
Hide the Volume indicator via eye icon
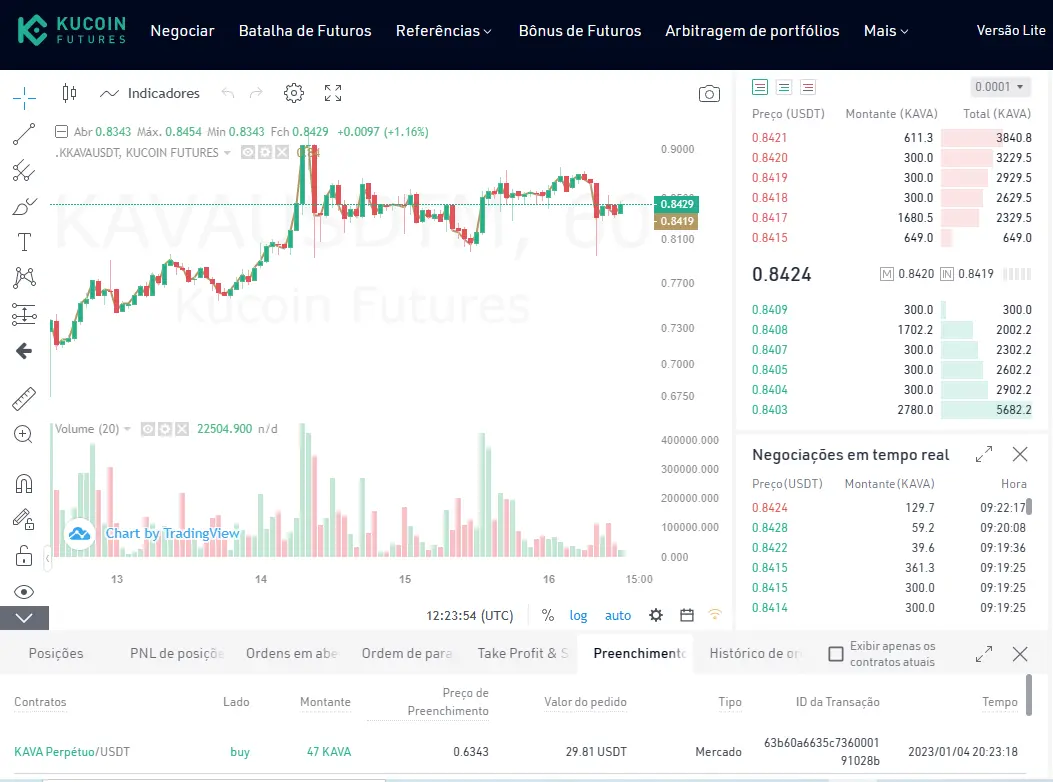148,429
